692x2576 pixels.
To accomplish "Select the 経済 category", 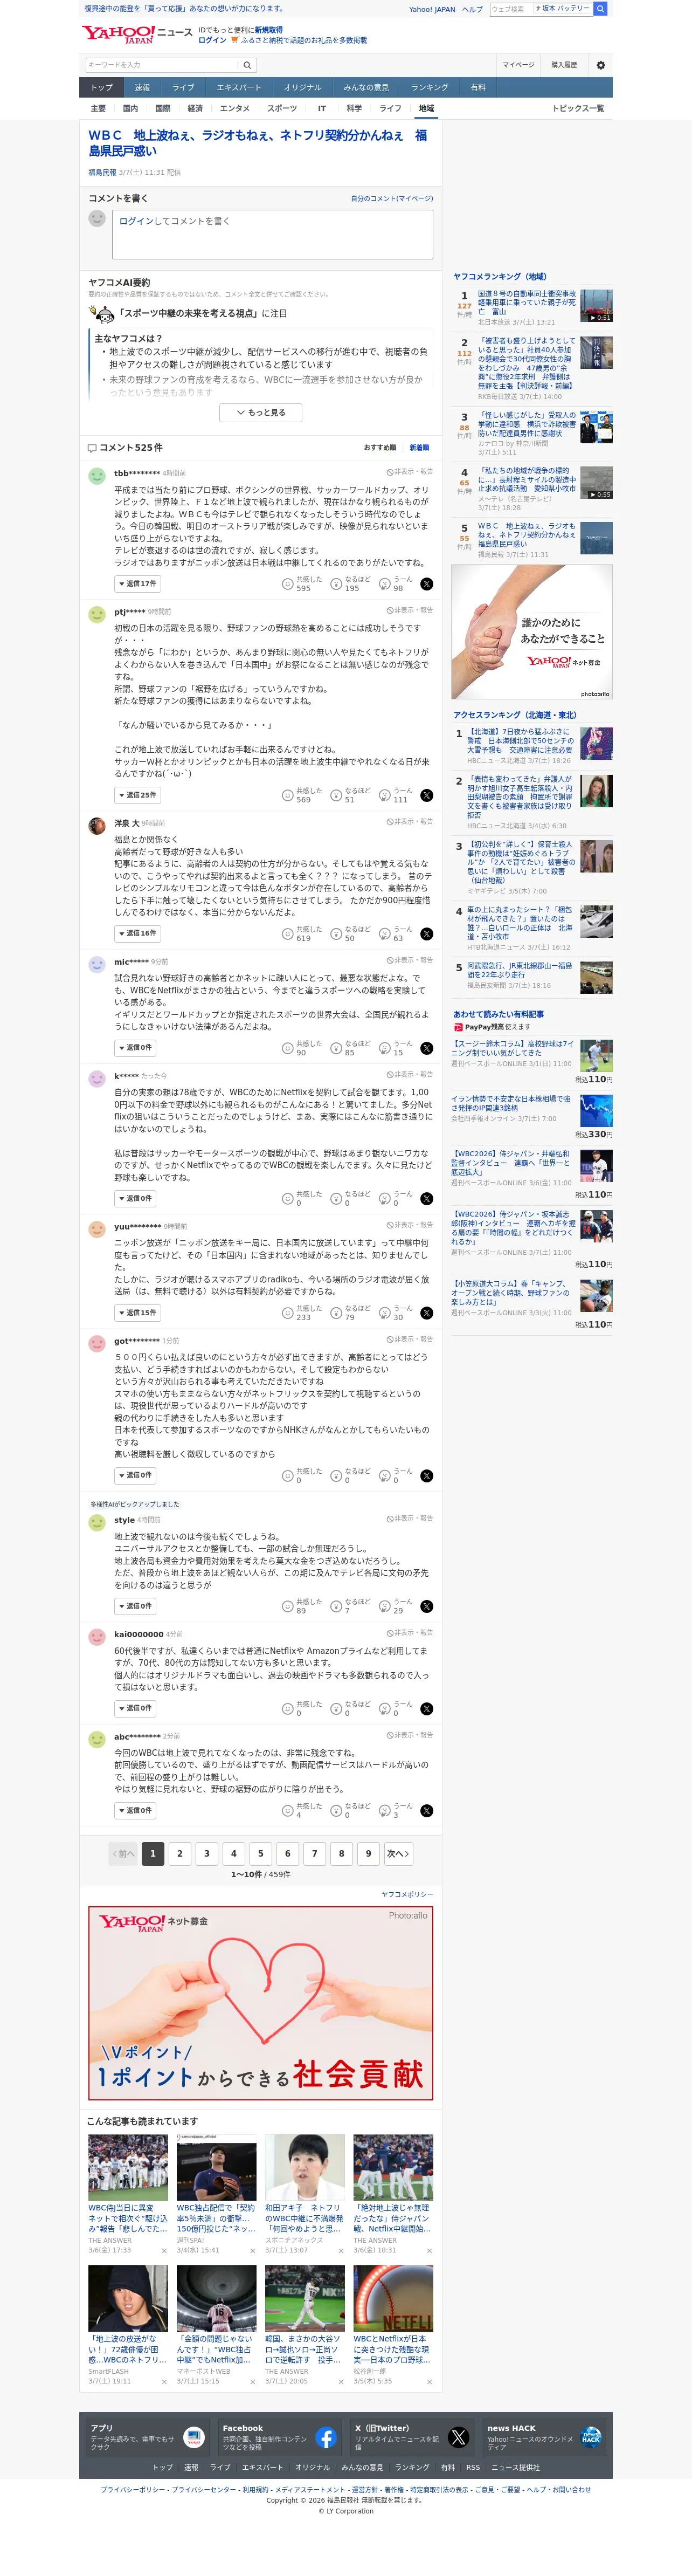I will (x=195, y=108).
